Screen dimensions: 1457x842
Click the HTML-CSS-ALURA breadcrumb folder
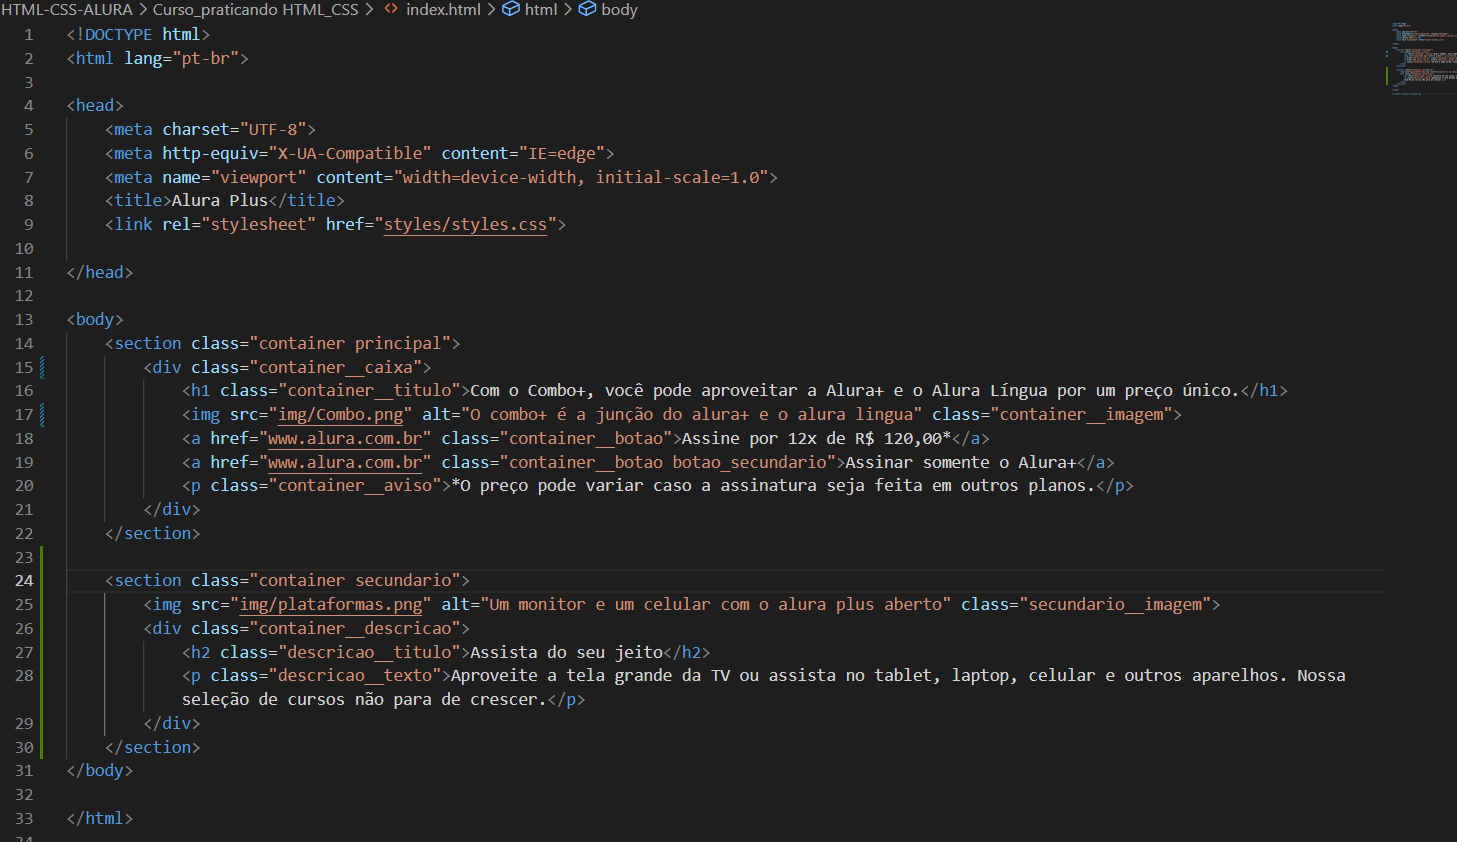(x=66, y=10)
